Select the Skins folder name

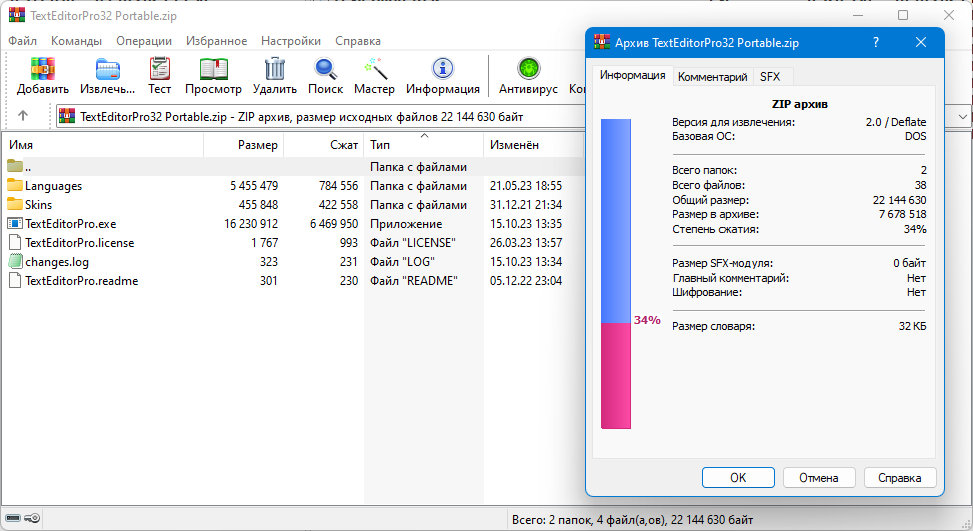pyautogui.click(x=38, y=205)
